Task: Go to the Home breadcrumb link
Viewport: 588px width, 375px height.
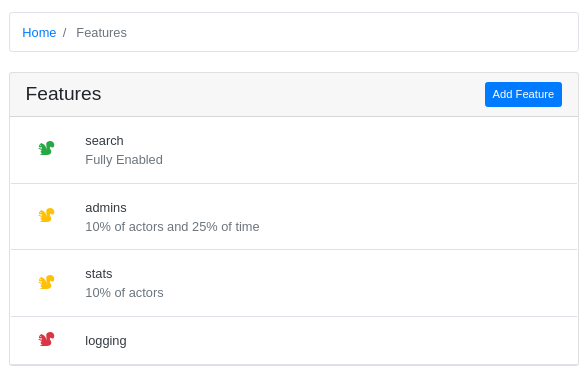Action: [x=39, y=33]
